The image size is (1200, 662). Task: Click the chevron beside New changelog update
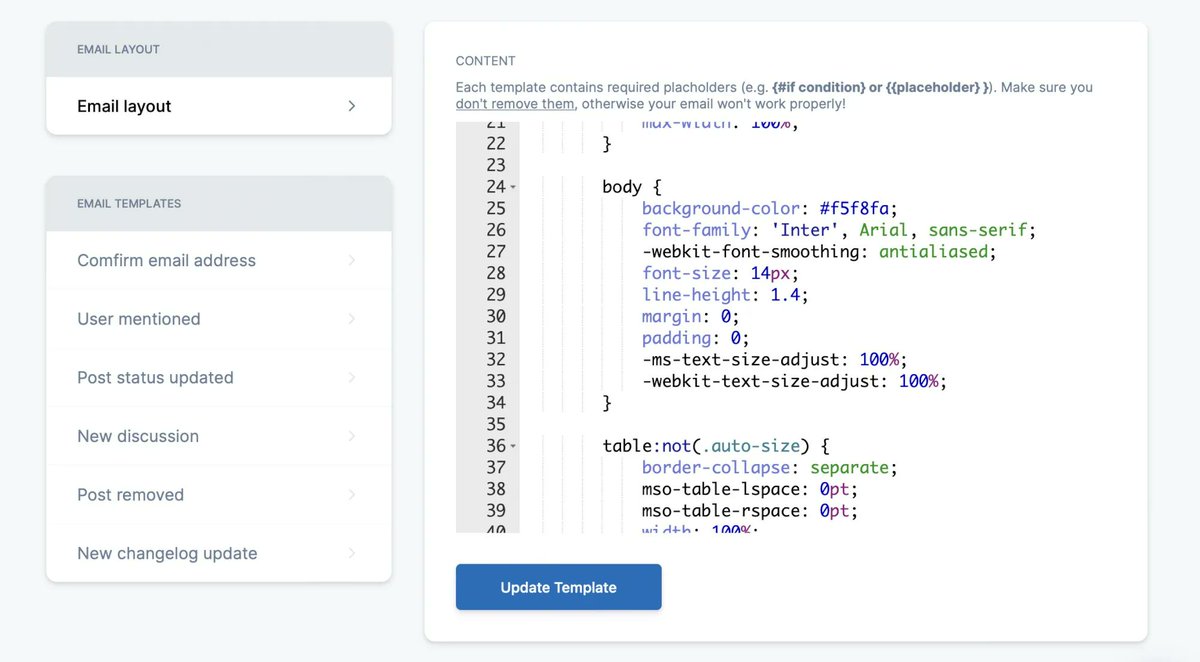coord(352,553)
